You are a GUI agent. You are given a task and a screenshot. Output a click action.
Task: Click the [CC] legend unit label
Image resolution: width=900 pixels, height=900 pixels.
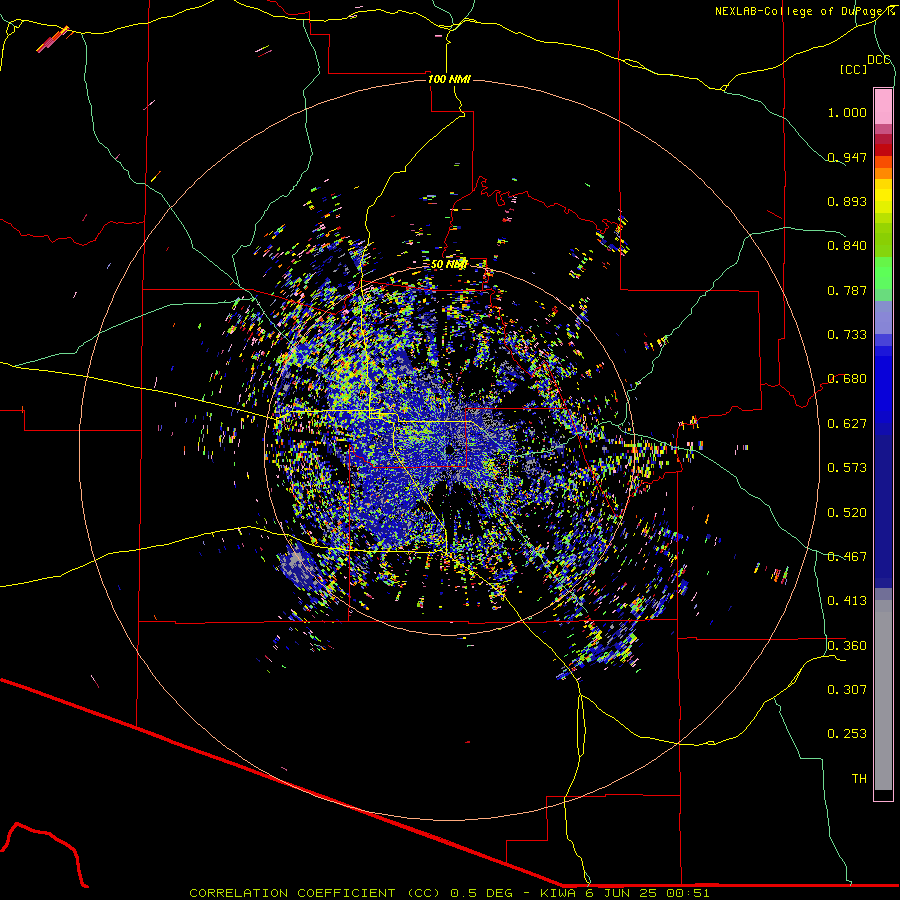[x=853, y=69]
